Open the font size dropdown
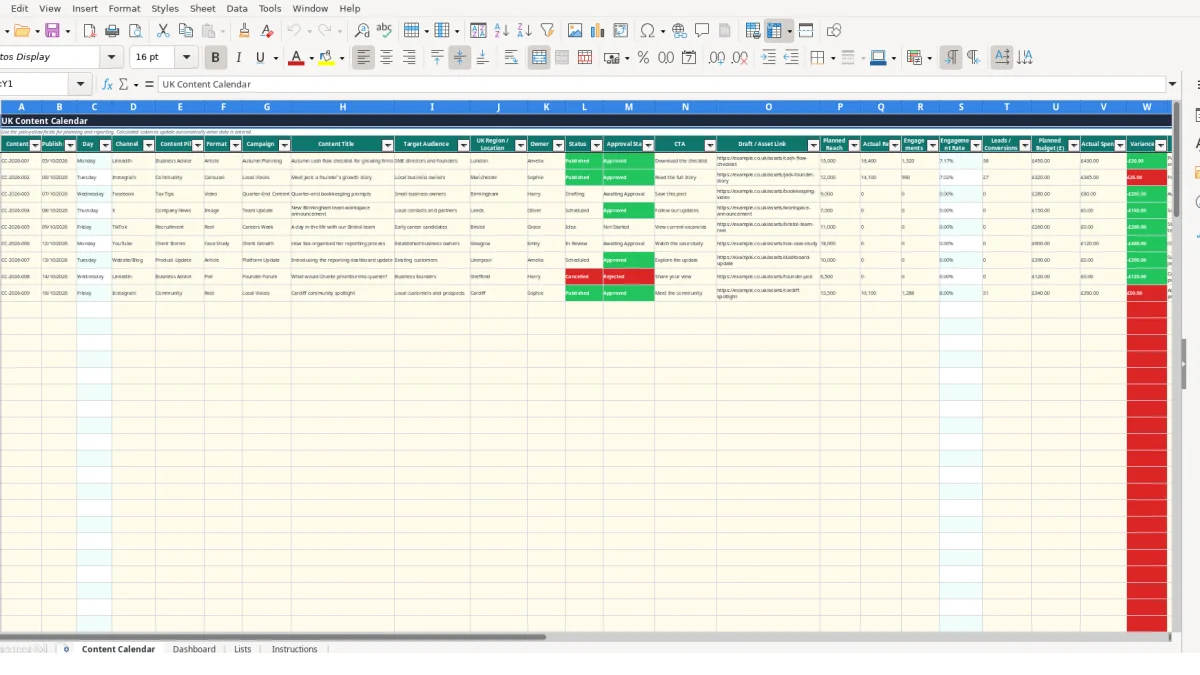The image size is (1200, 675). [x=186, y=58]
